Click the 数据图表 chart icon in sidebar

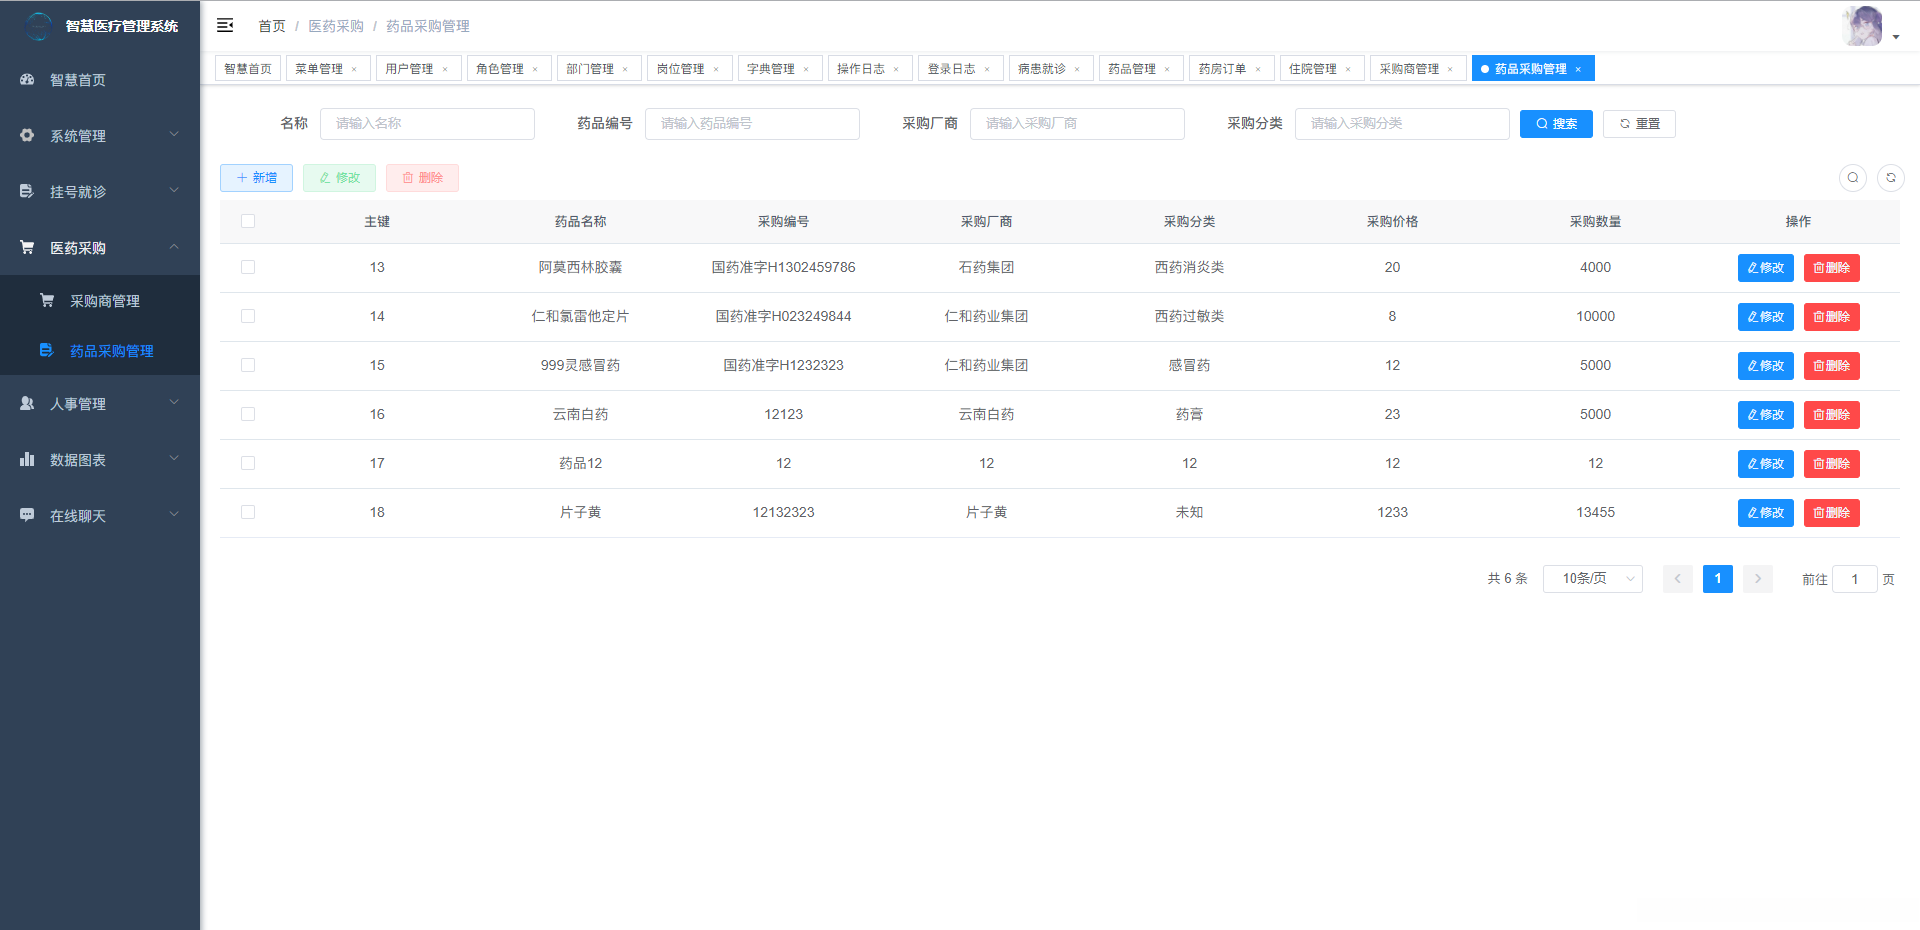click(x=26, y=459)
